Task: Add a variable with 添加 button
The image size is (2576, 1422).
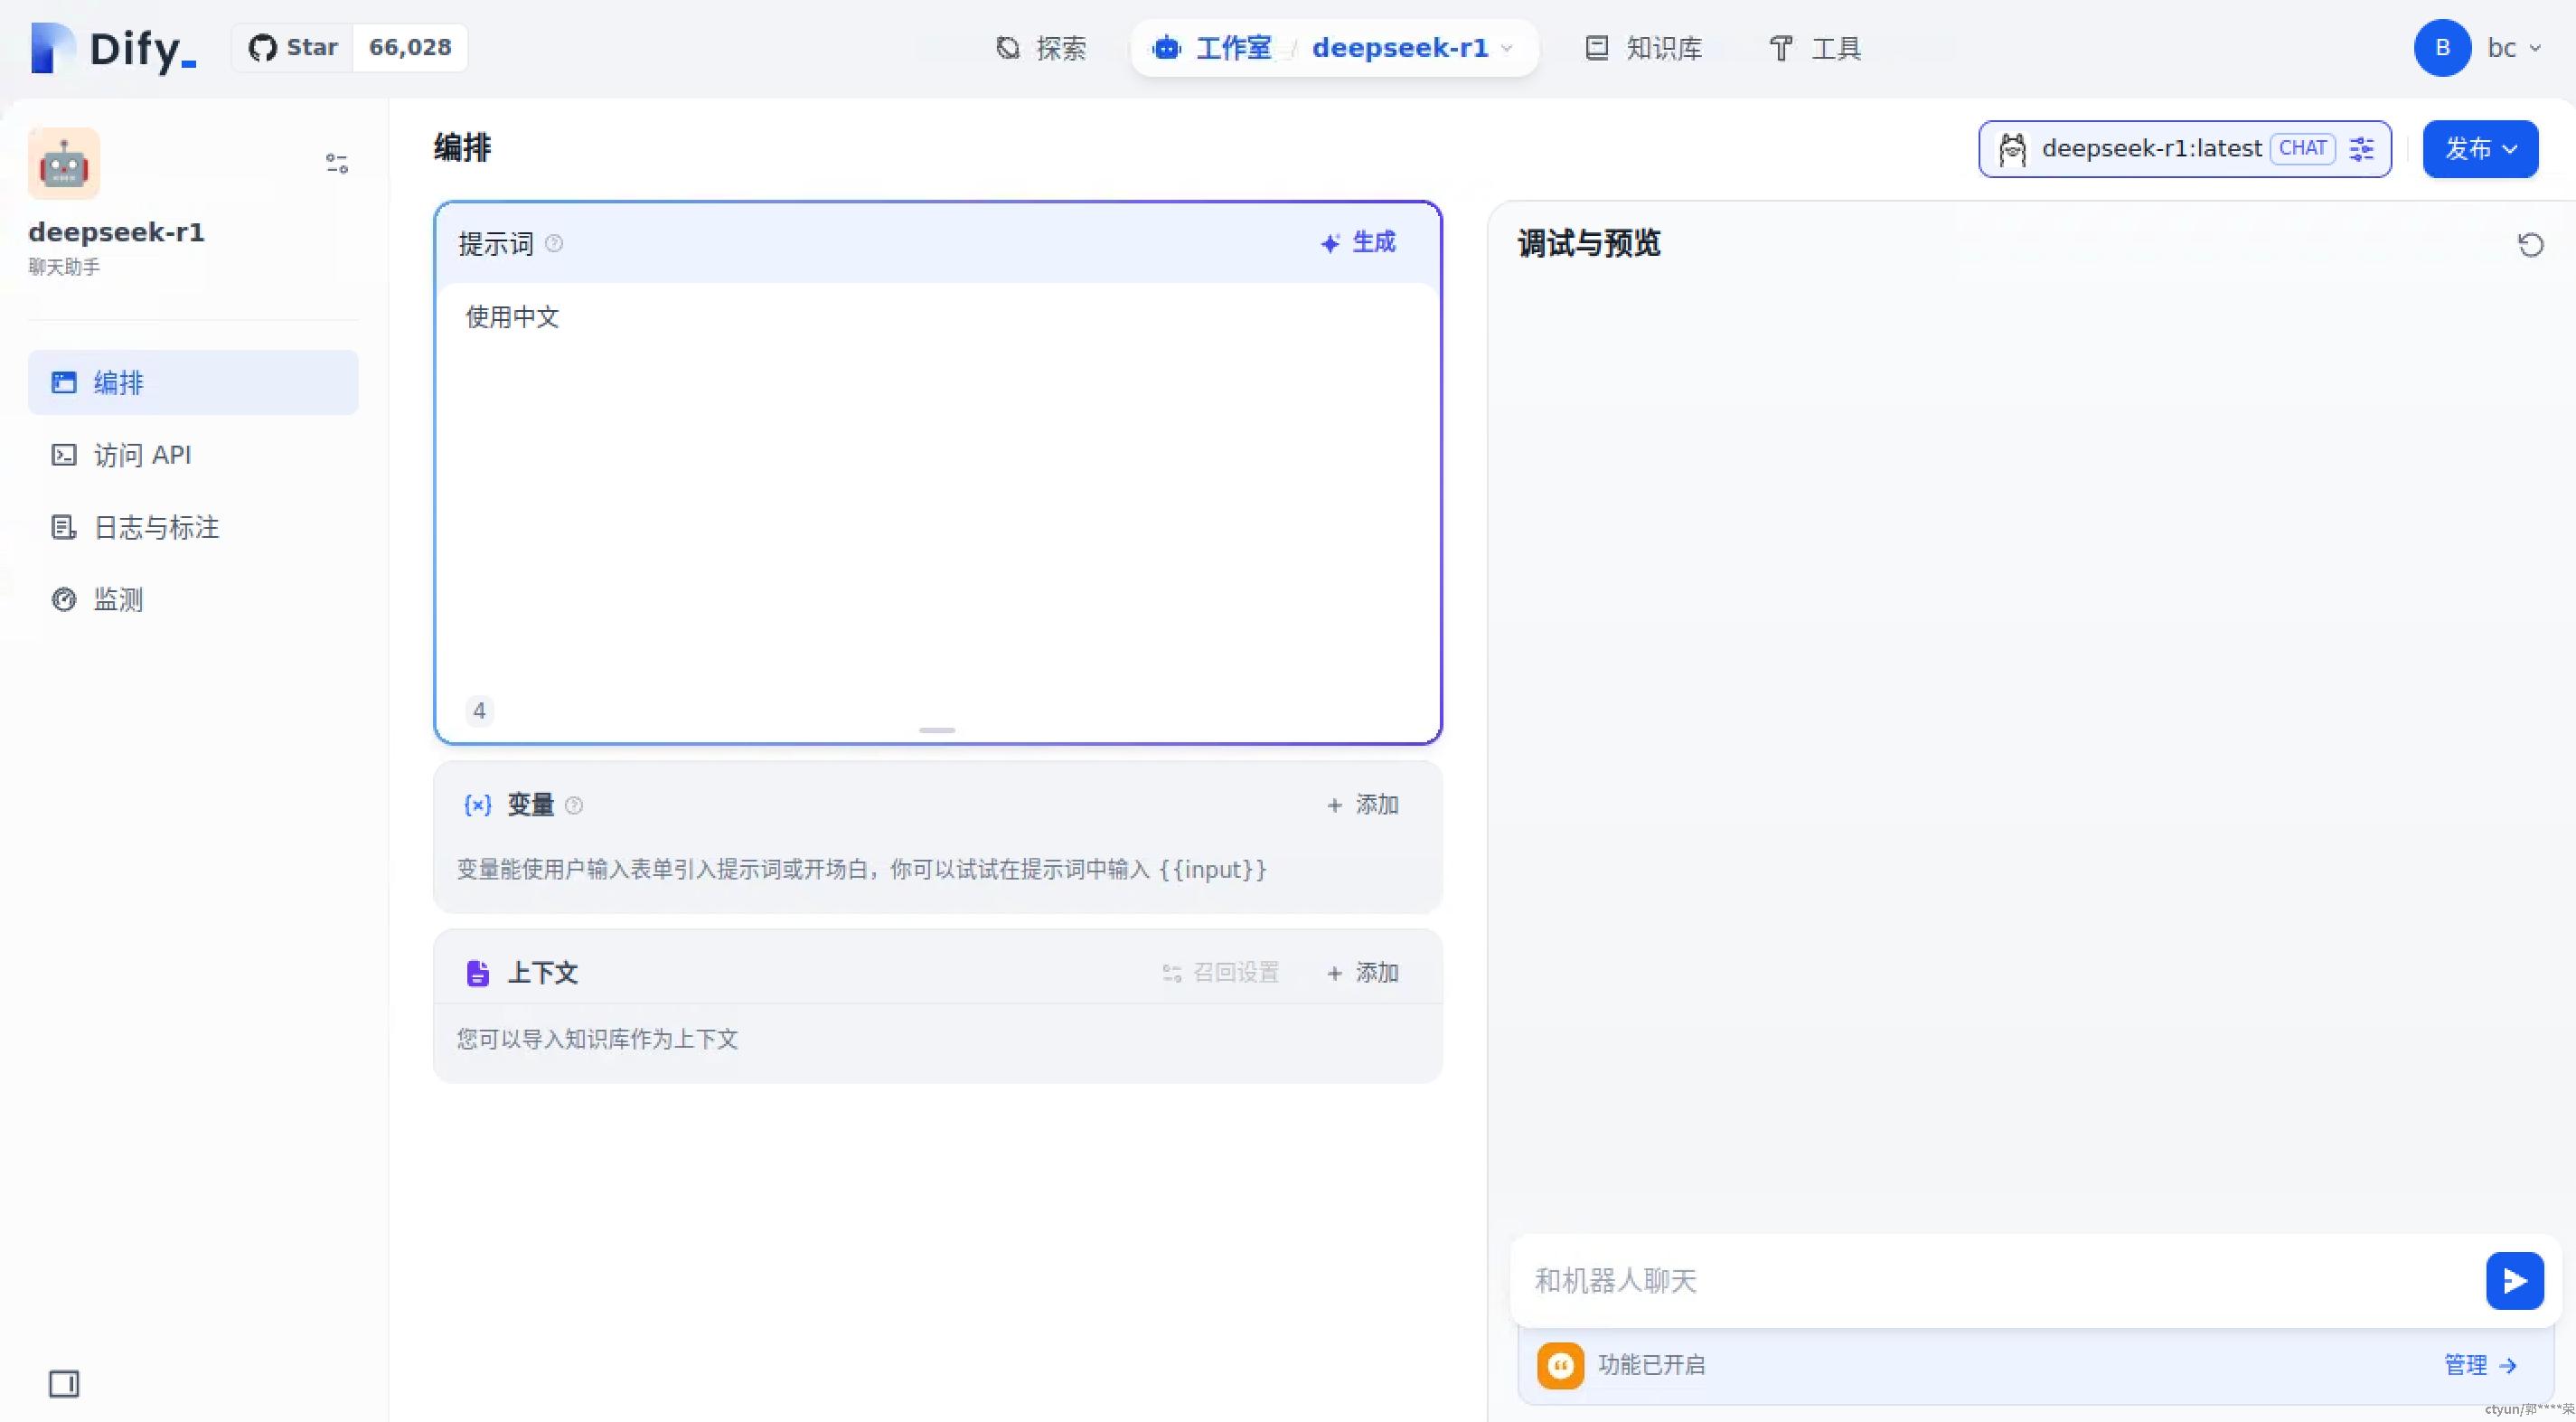Action: click(1362, 805)
